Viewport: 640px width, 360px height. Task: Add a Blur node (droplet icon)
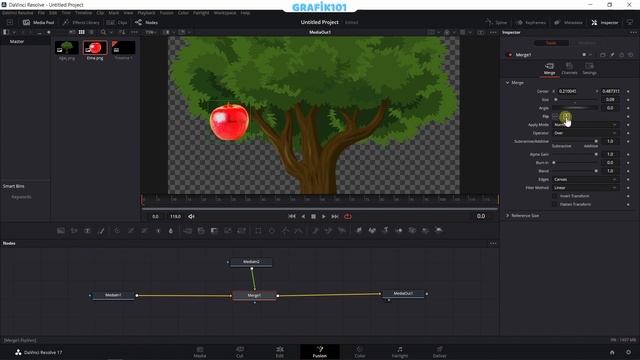pos(171,231)
